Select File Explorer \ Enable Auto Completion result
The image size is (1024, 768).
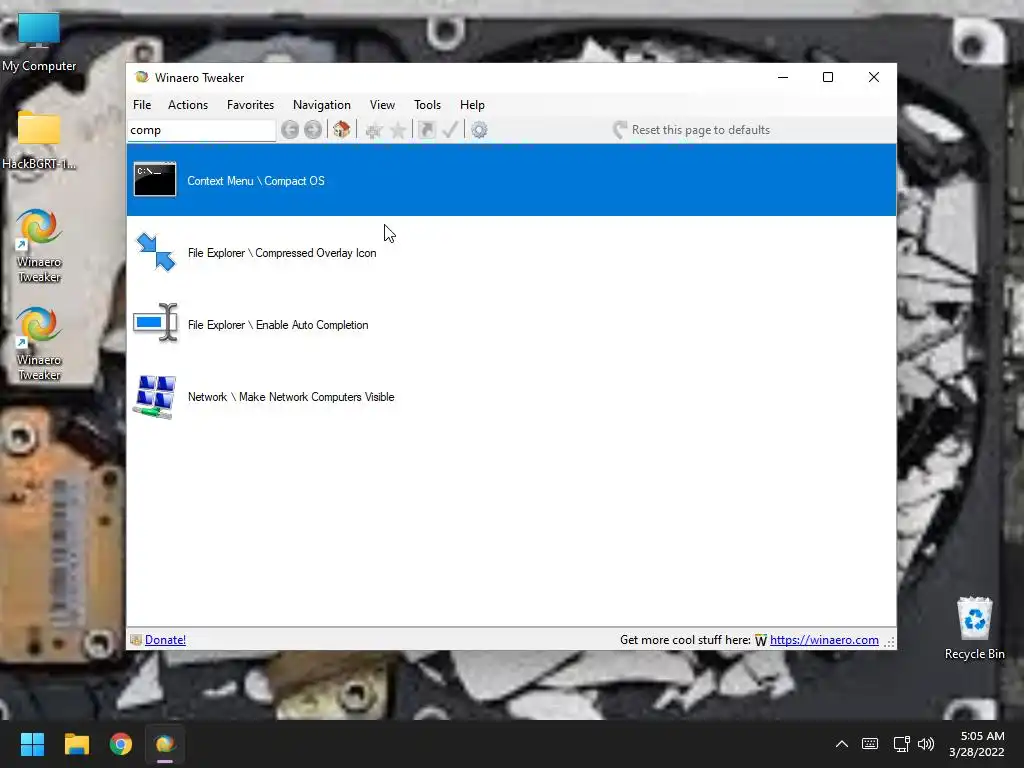[511, 325]
